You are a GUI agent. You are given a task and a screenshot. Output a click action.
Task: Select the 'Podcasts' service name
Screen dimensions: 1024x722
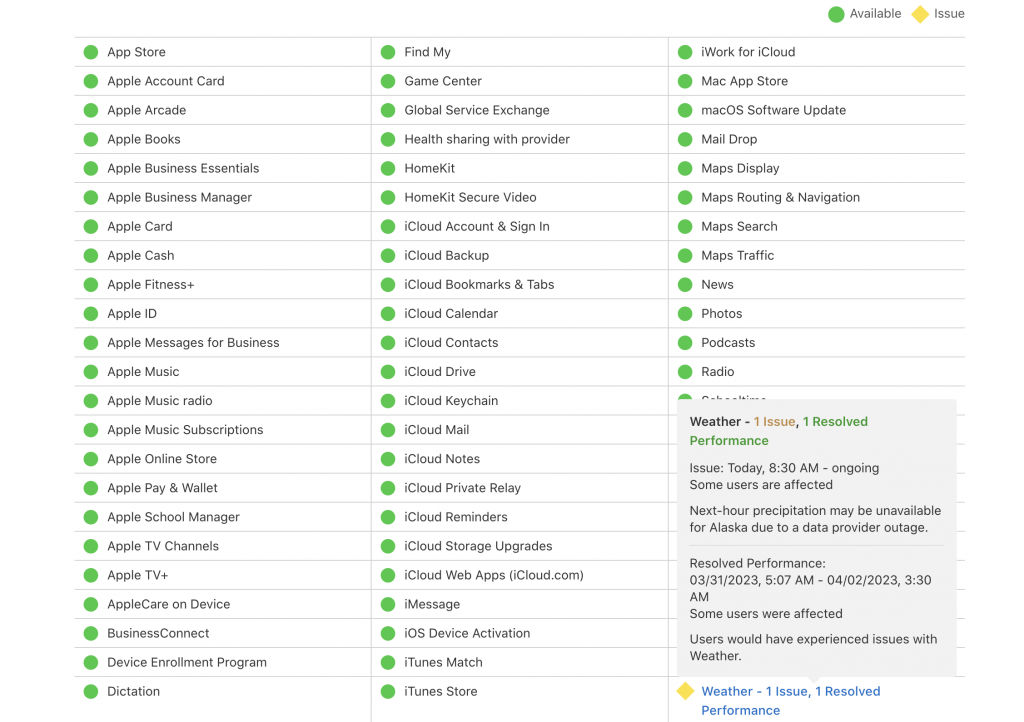pos(728,343)
